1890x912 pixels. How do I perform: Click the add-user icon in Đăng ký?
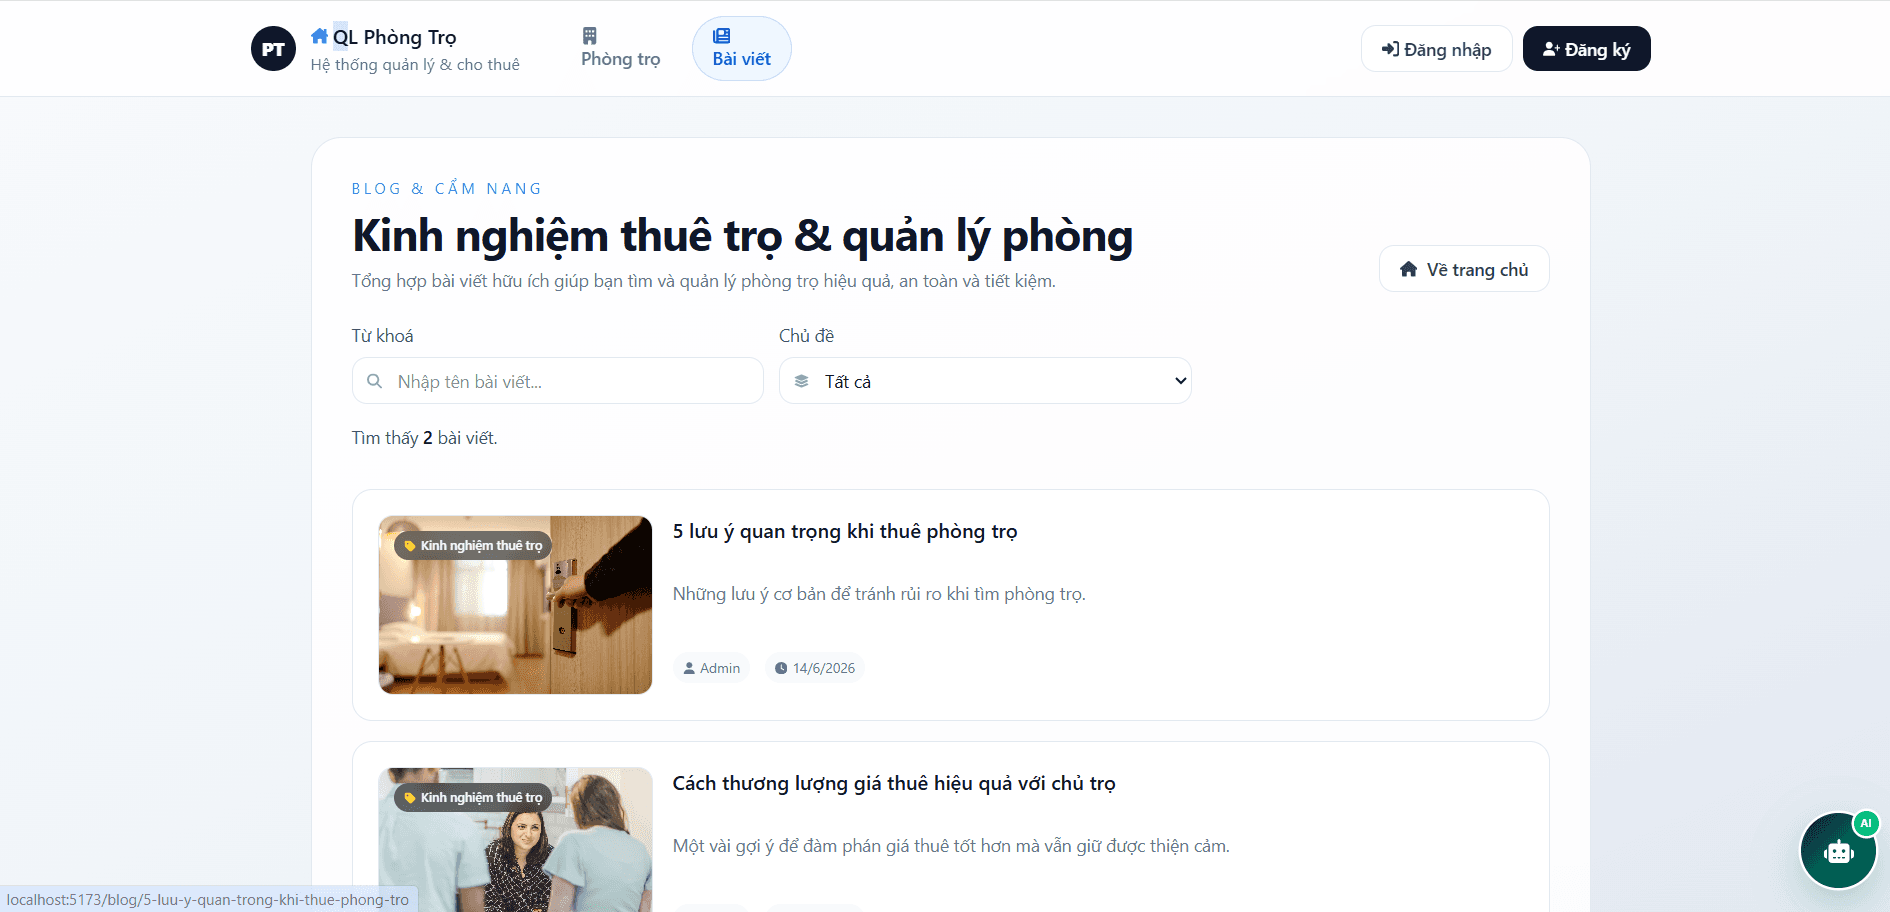pos(1551,49)
